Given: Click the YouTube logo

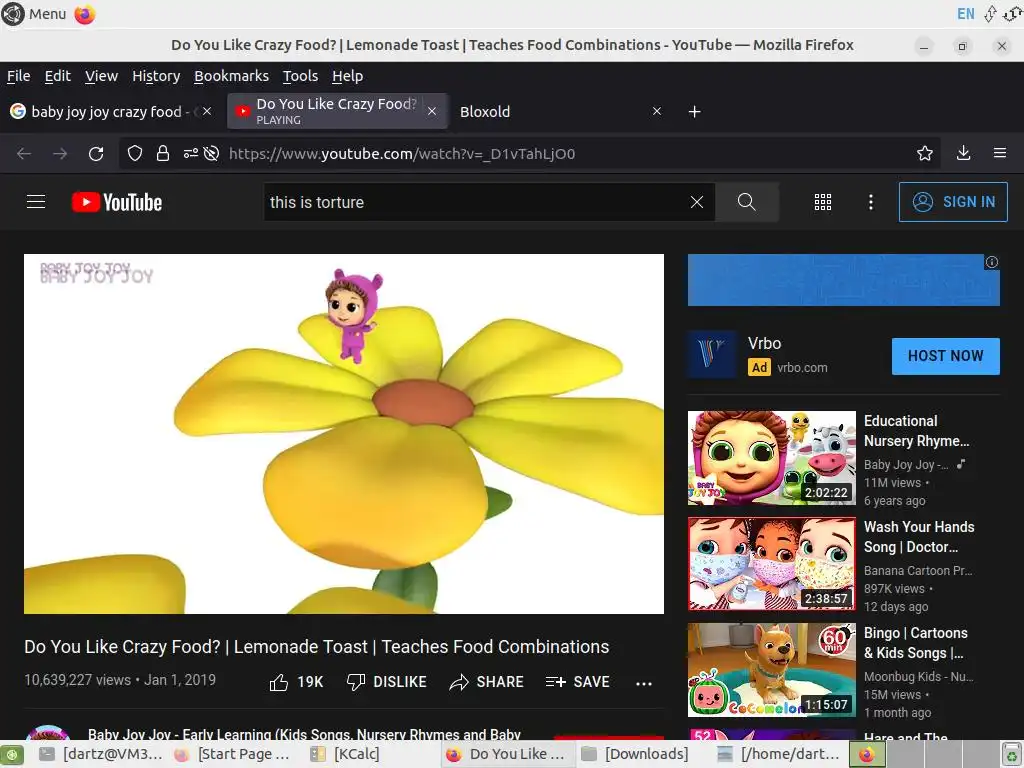Looking at the screenshot, I should (117, 202).
